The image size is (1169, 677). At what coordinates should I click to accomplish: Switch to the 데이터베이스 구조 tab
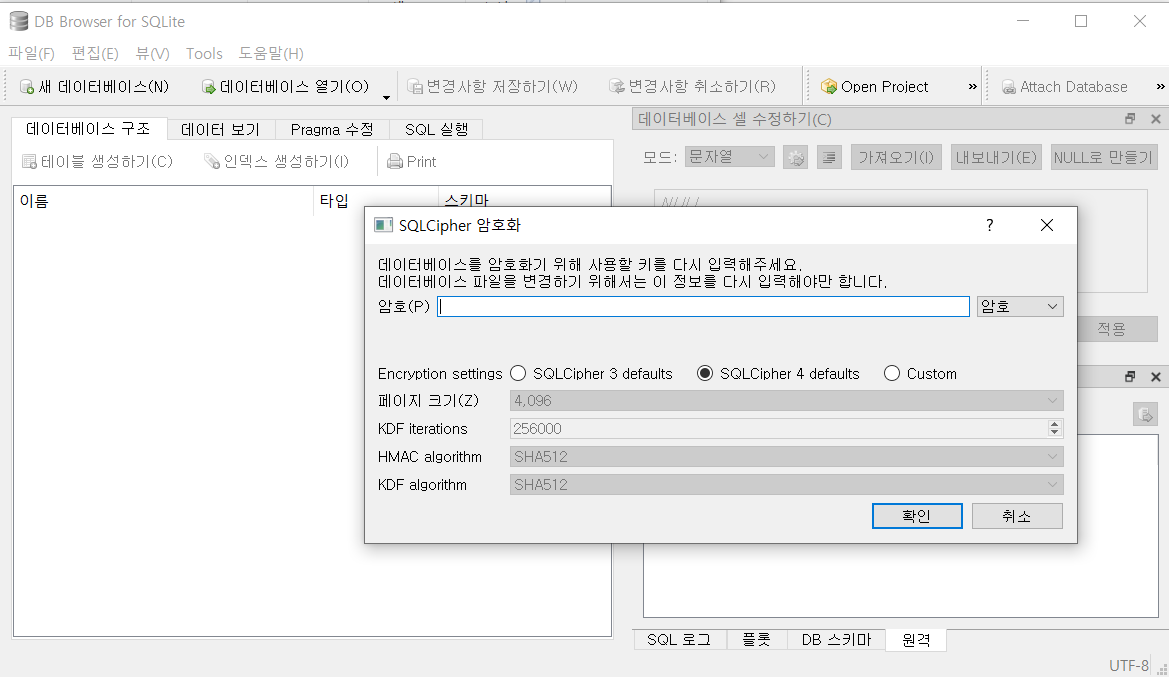coord(89,128)
